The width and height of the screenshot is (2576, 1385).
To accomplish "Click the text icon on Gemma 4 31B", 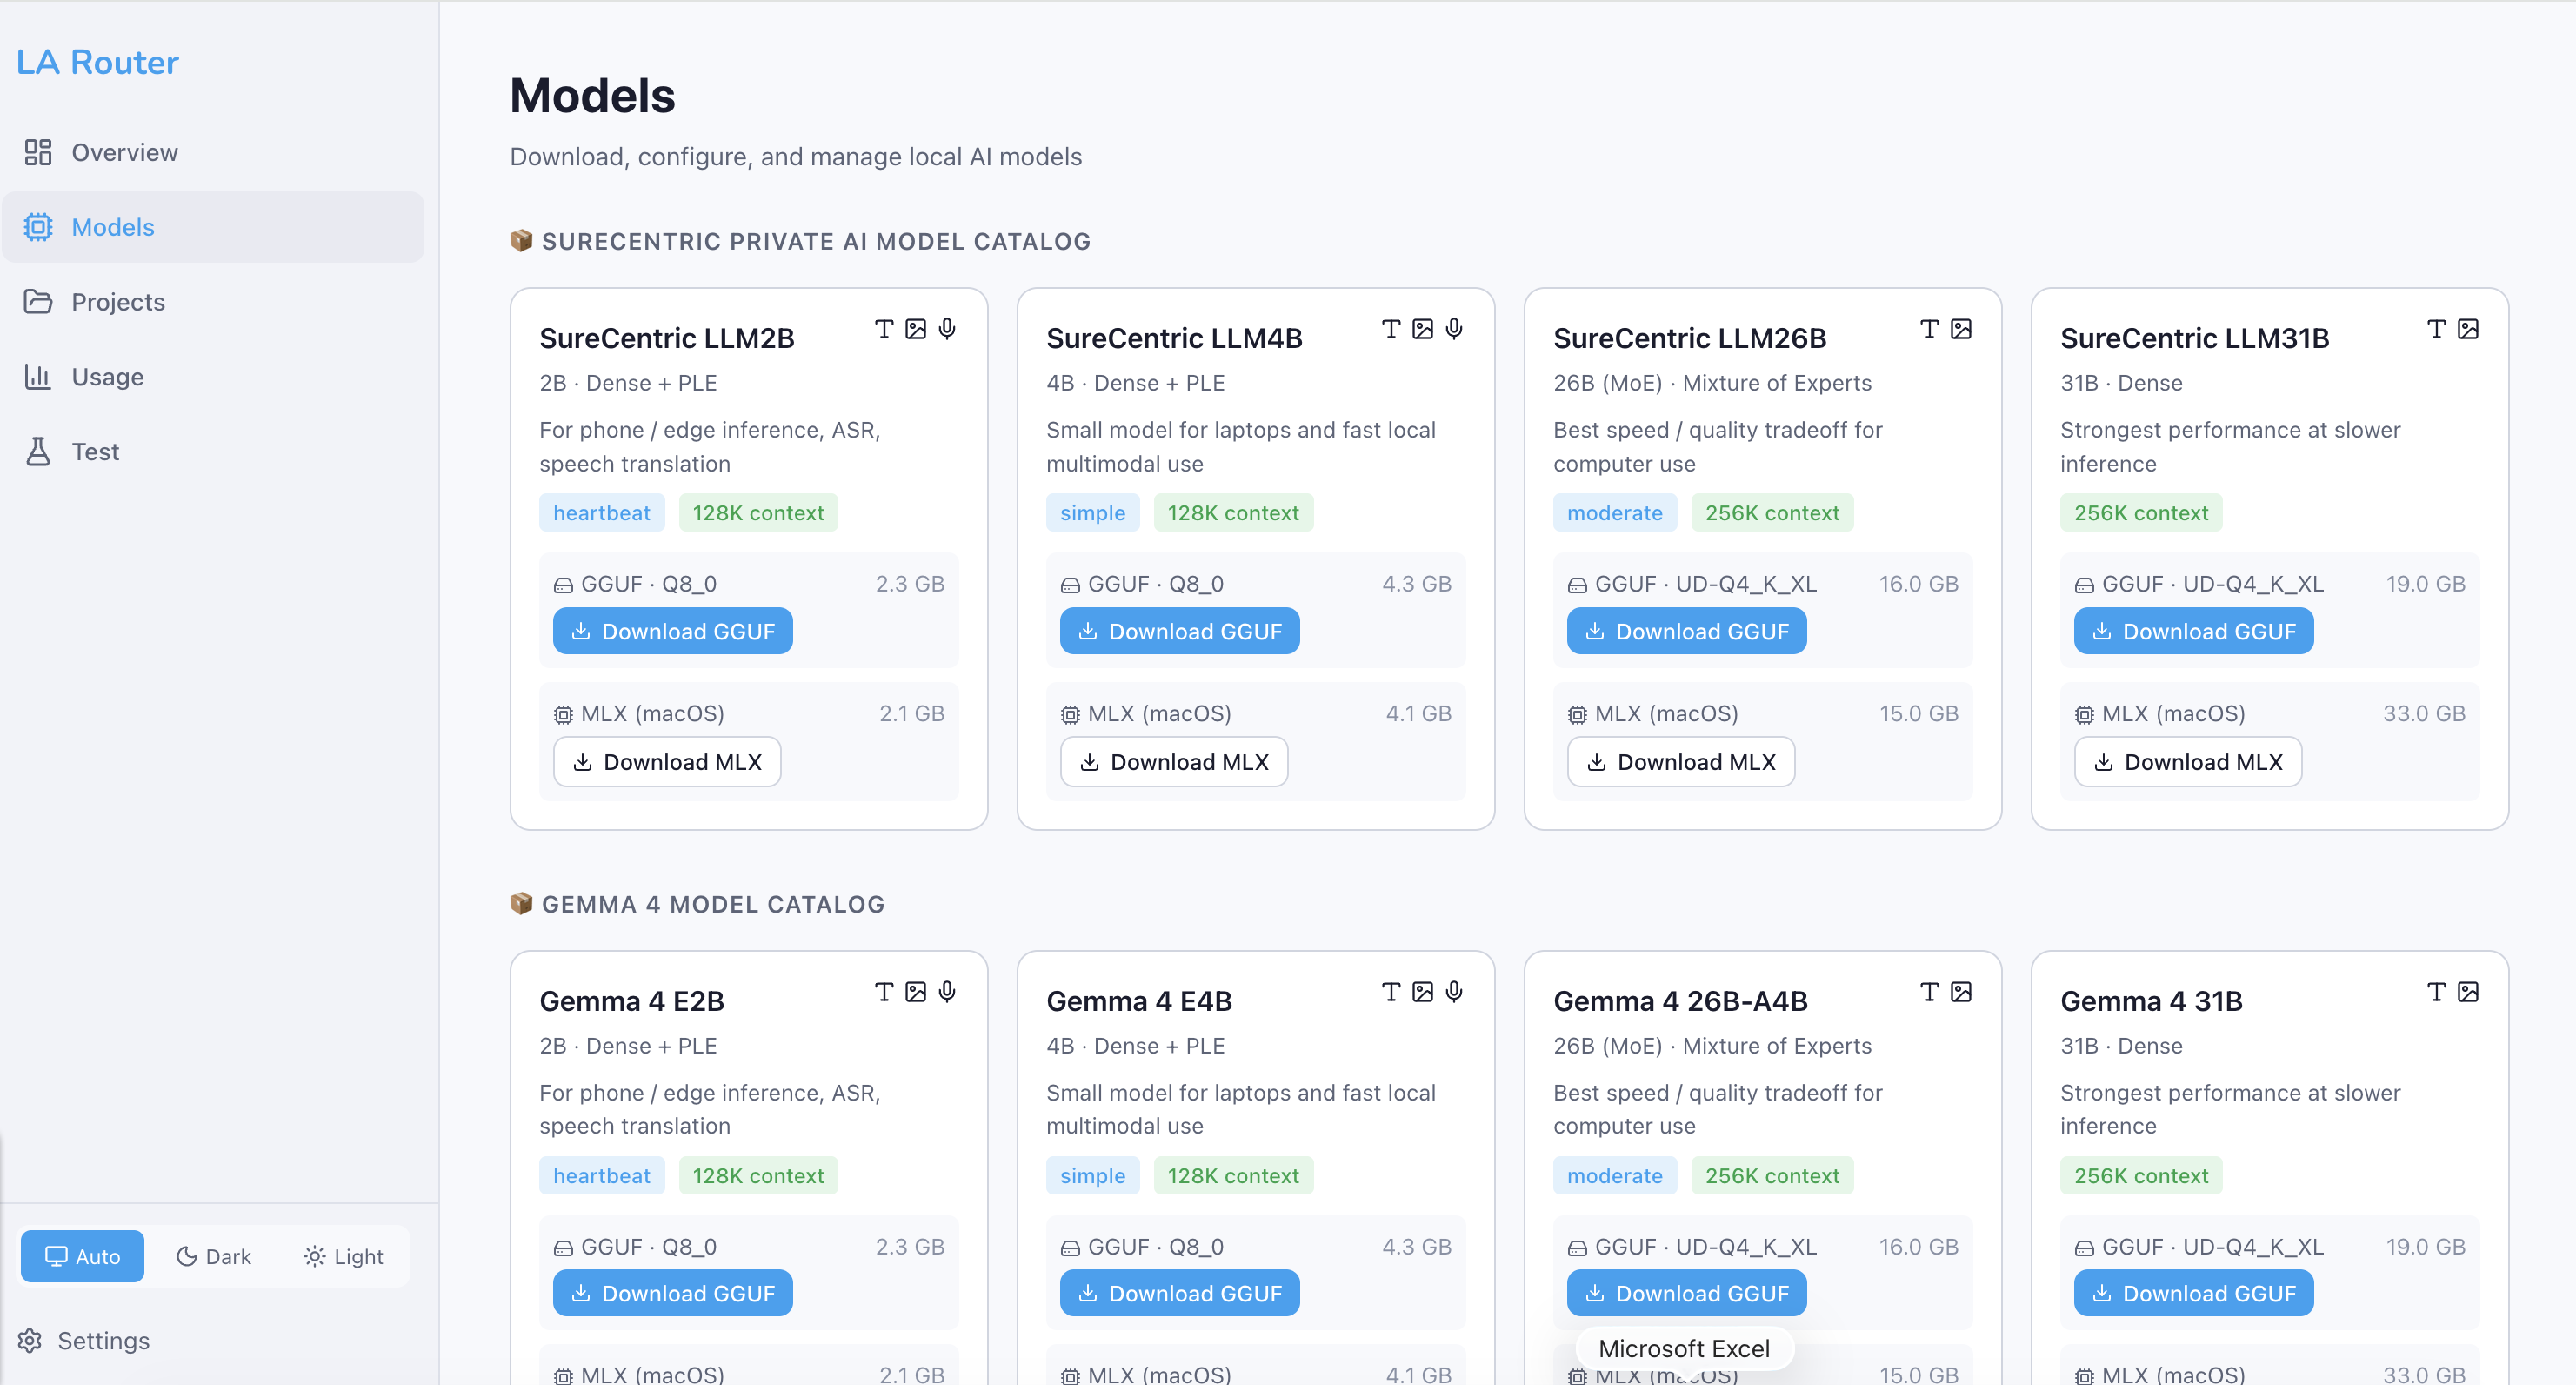I will coord(2437,992).
